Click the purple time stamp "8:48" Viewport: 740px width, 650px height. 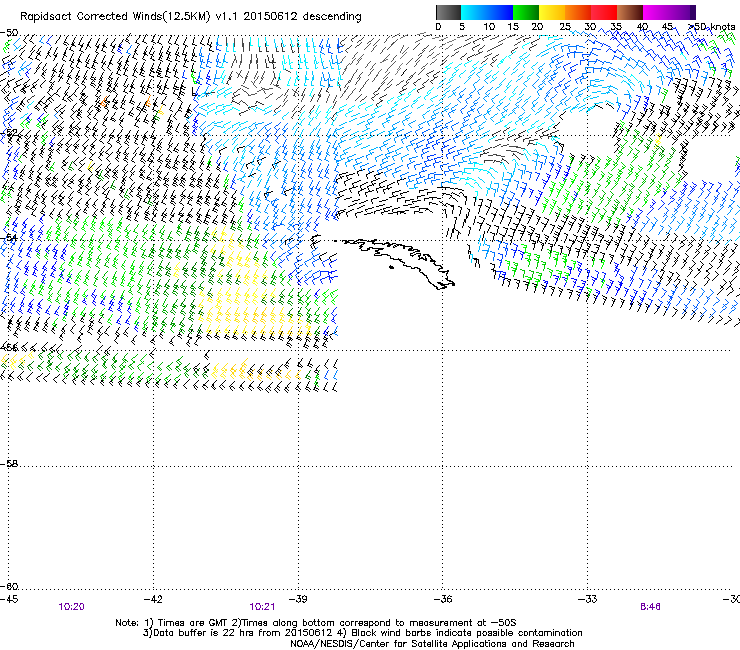tap(650, 607)
